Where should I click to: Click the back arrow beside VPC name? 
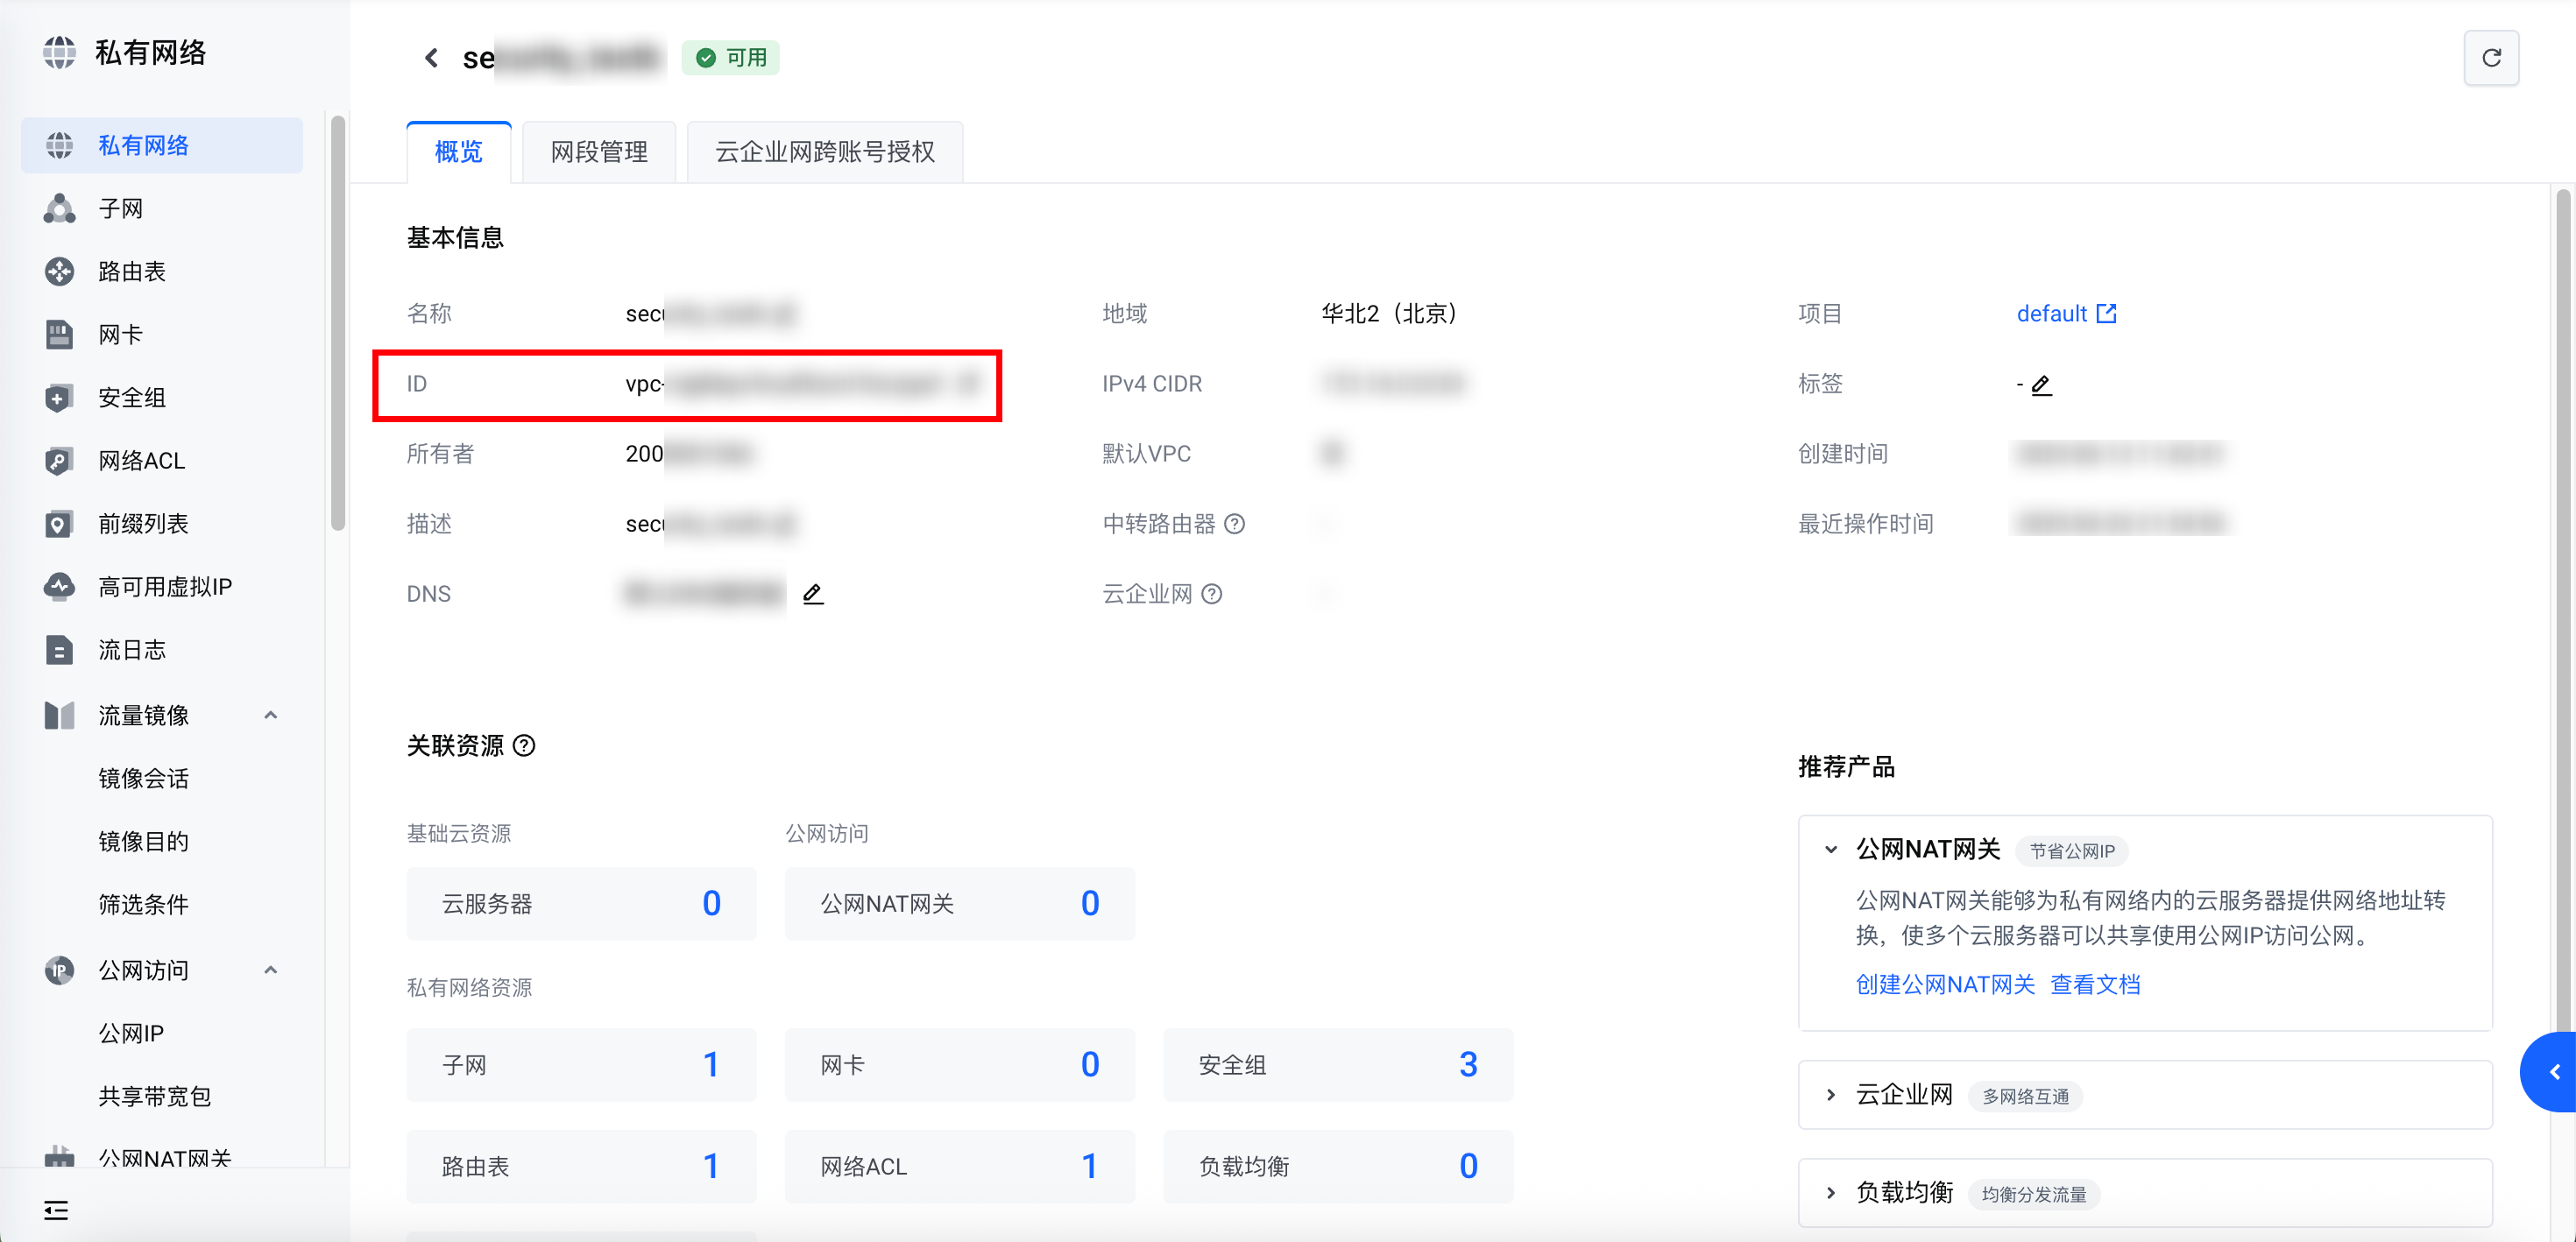click(x=431, y=58)
